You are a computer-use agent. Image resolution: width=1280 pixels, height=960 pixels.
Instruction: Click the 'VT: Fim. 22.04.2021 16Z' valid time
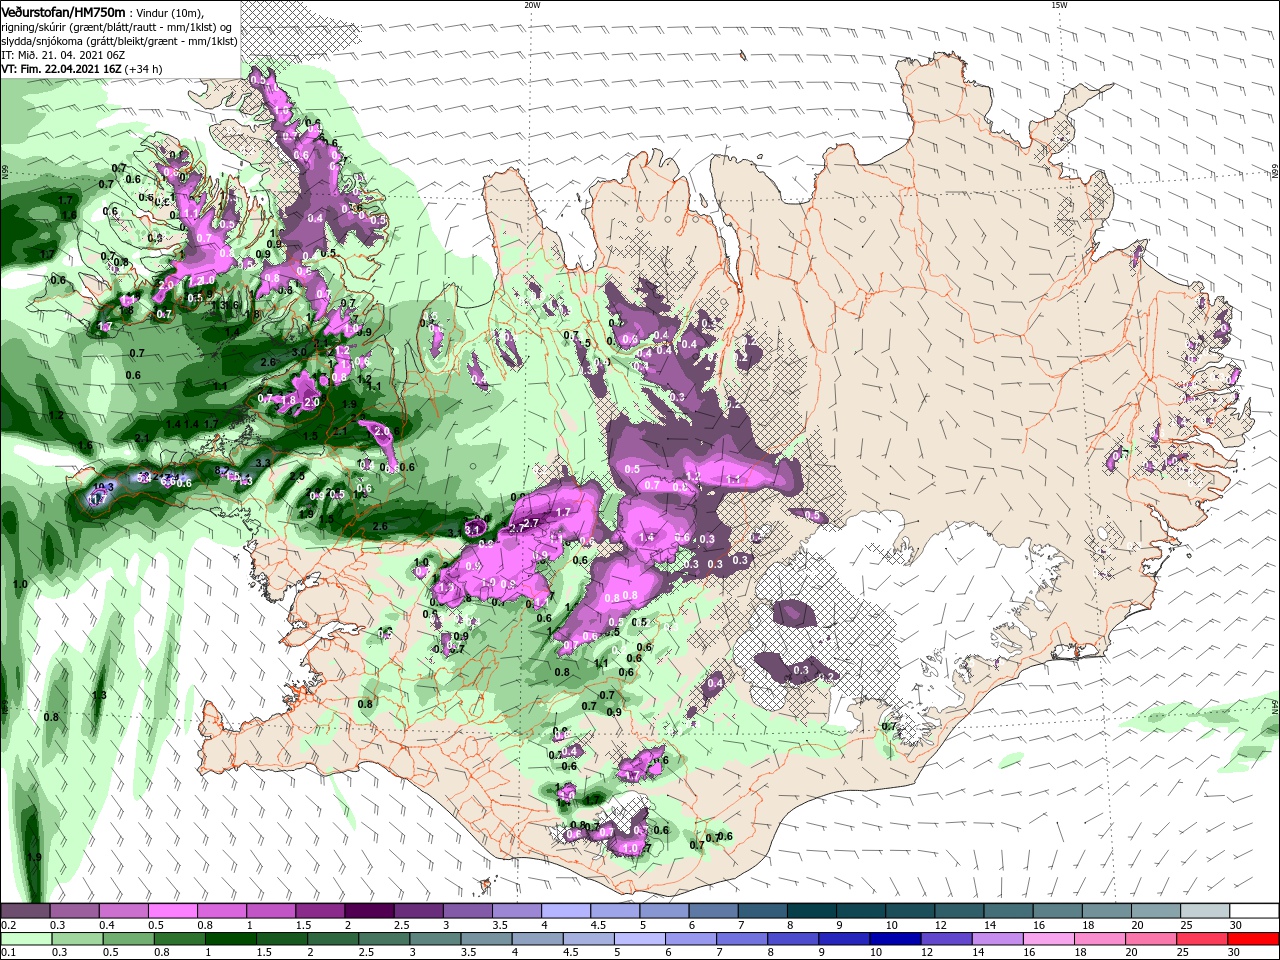pyautogui.click(x=61, y=69)
